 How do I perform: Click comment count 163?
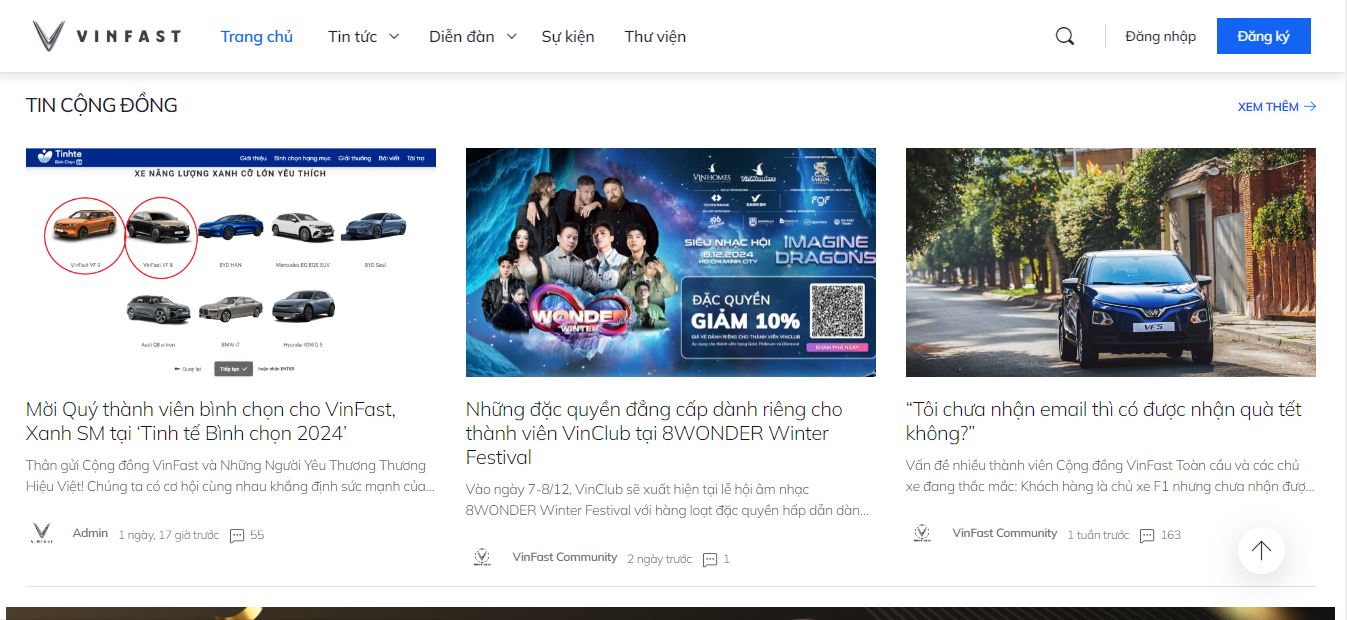(1171, 535)
